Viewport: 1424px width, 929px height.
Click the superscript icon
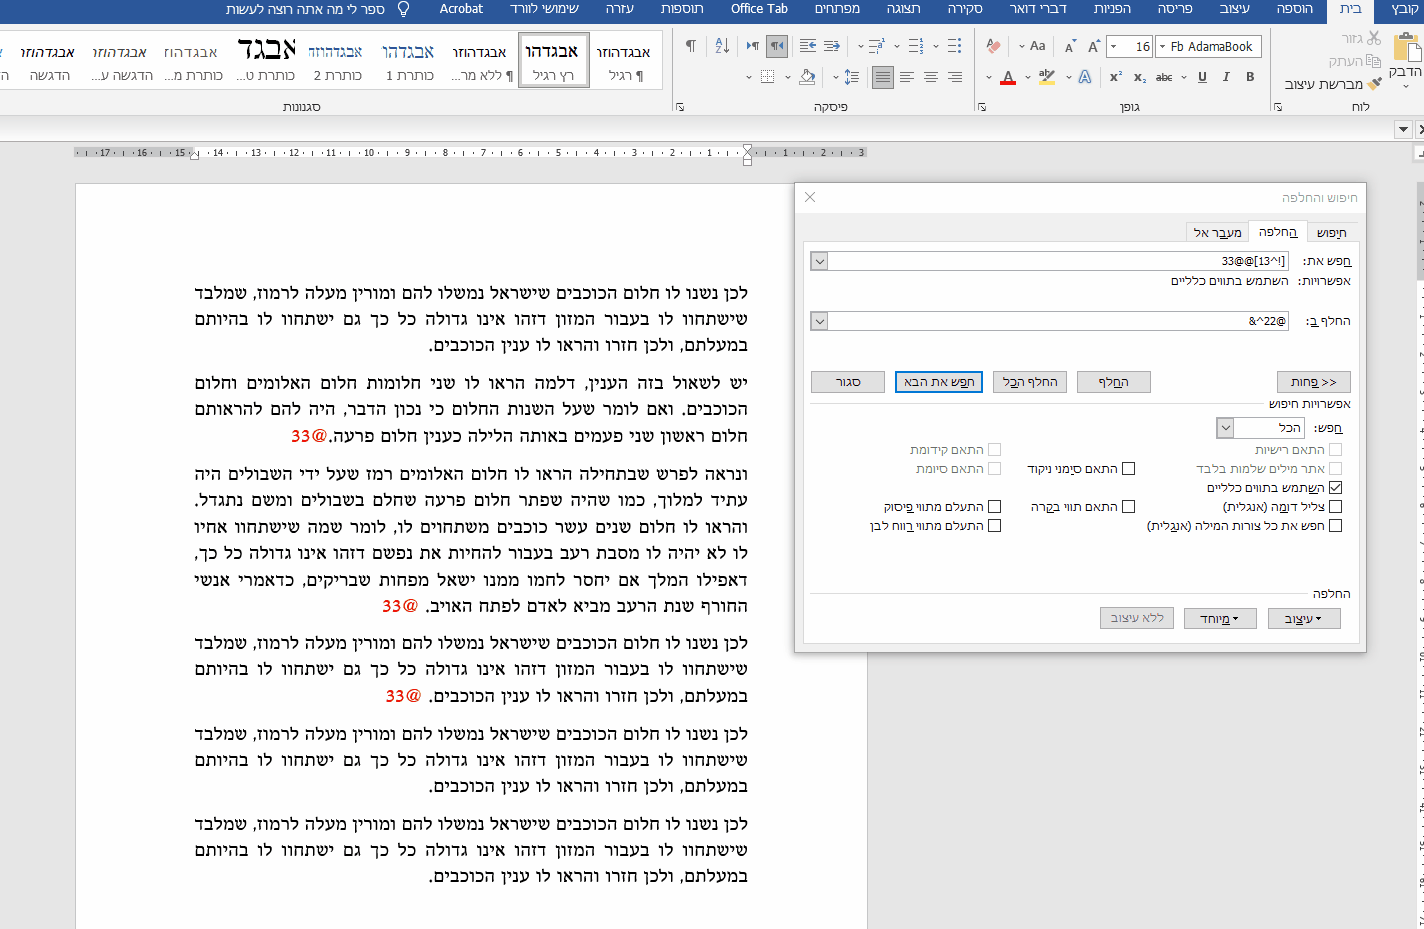click(x=1116, y=77)
